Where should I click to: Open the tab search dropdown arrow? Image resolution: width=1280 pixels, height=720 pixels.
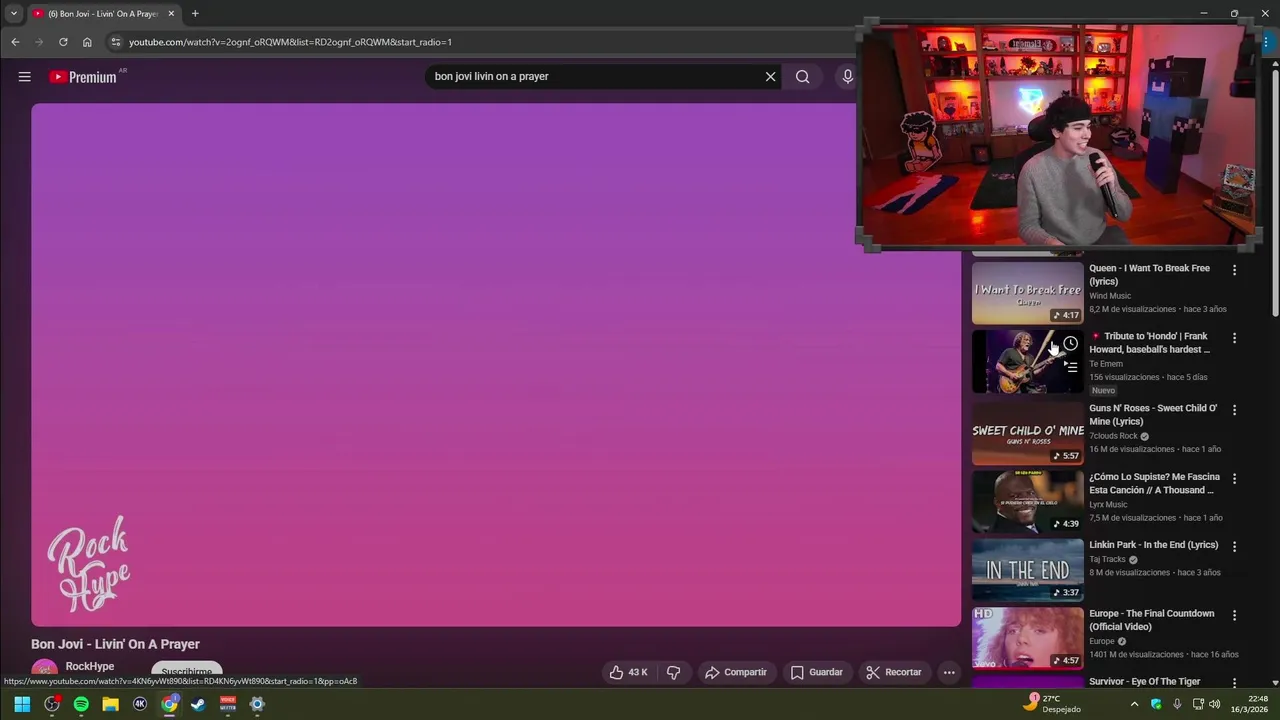pyautogui.click(x=13, y=14)
